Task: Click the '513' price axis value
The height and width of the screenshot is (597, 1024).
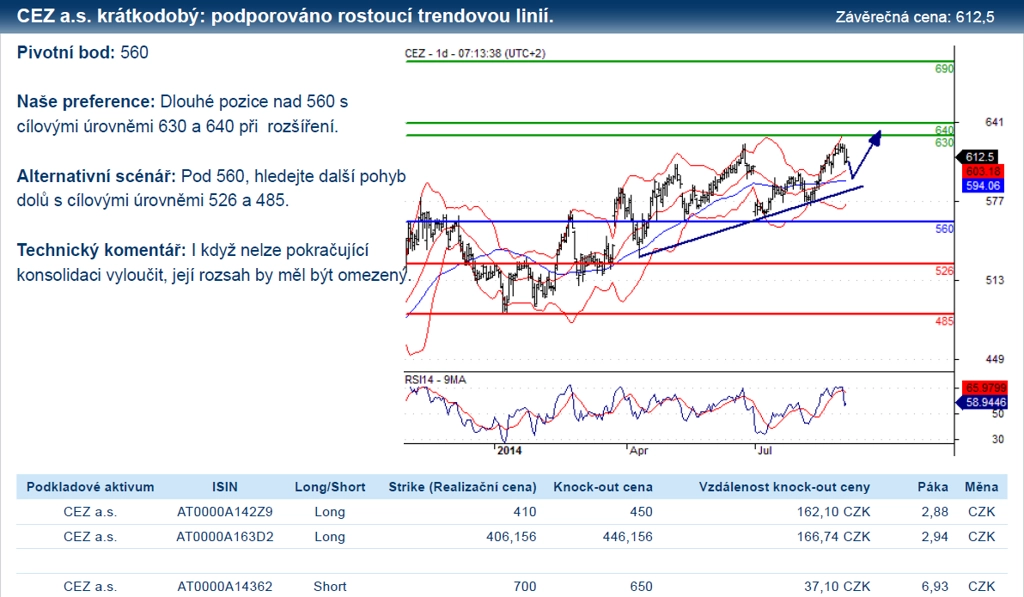Action: coord(995,280)
